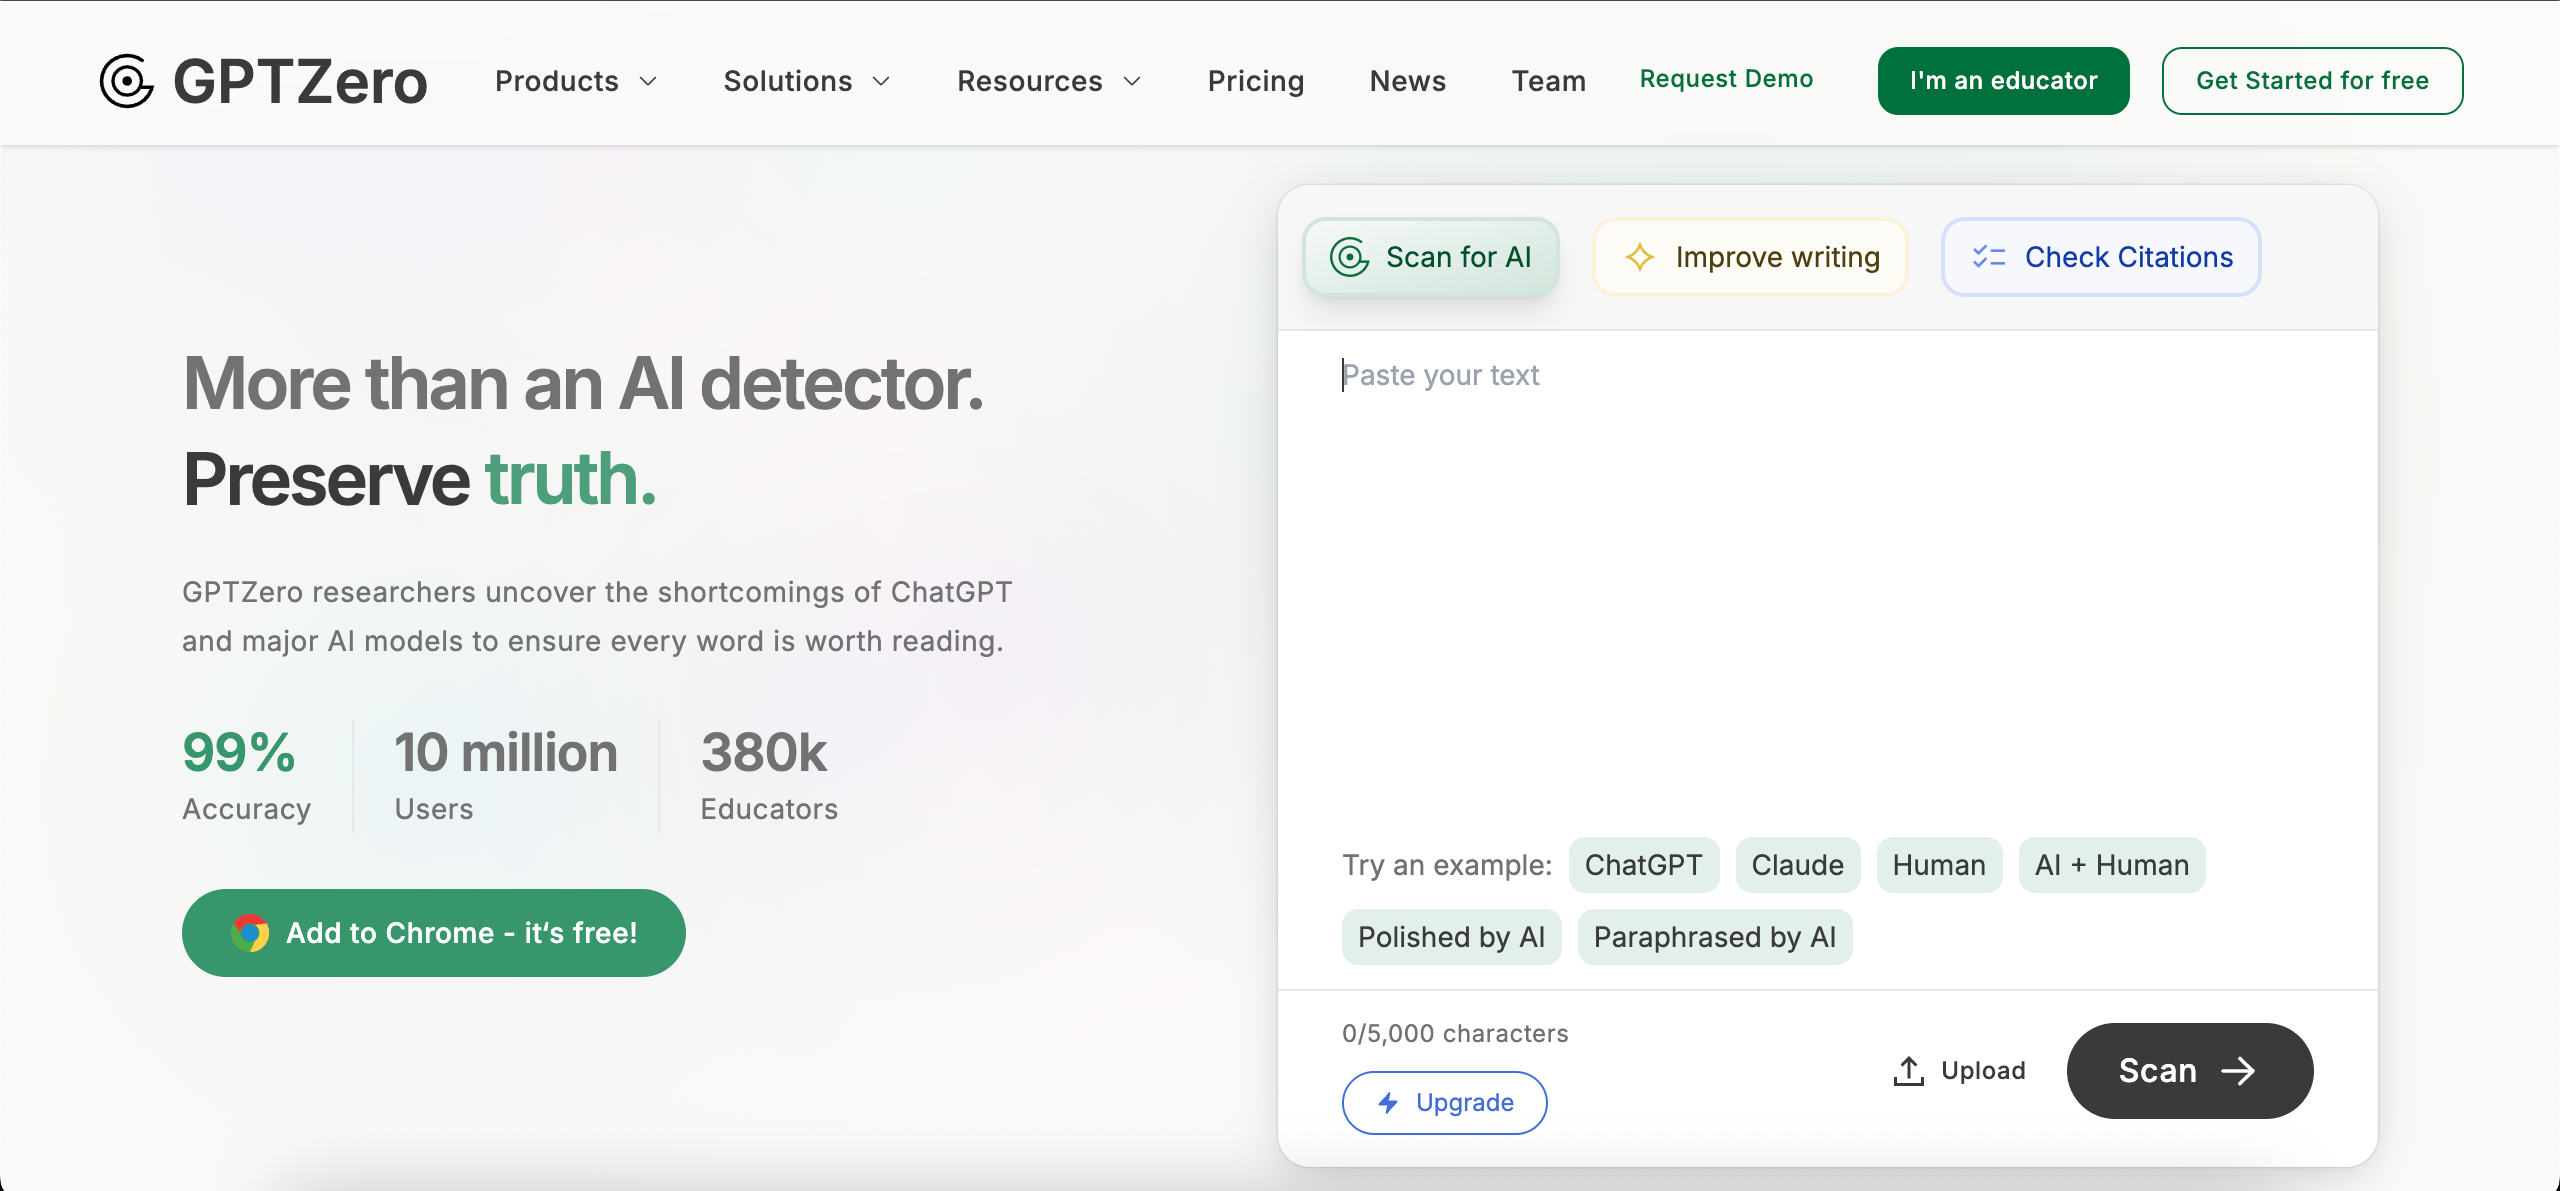Click the 380k Educators statistic

pyautogui.click(x=769, y=776)
